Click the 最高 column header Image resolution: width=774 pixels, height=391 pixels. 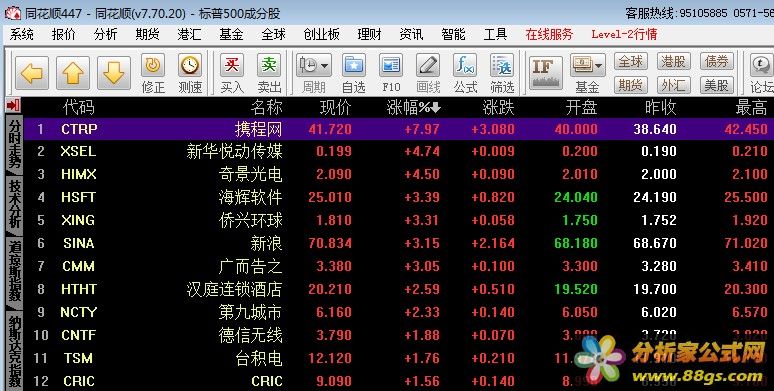751,107
